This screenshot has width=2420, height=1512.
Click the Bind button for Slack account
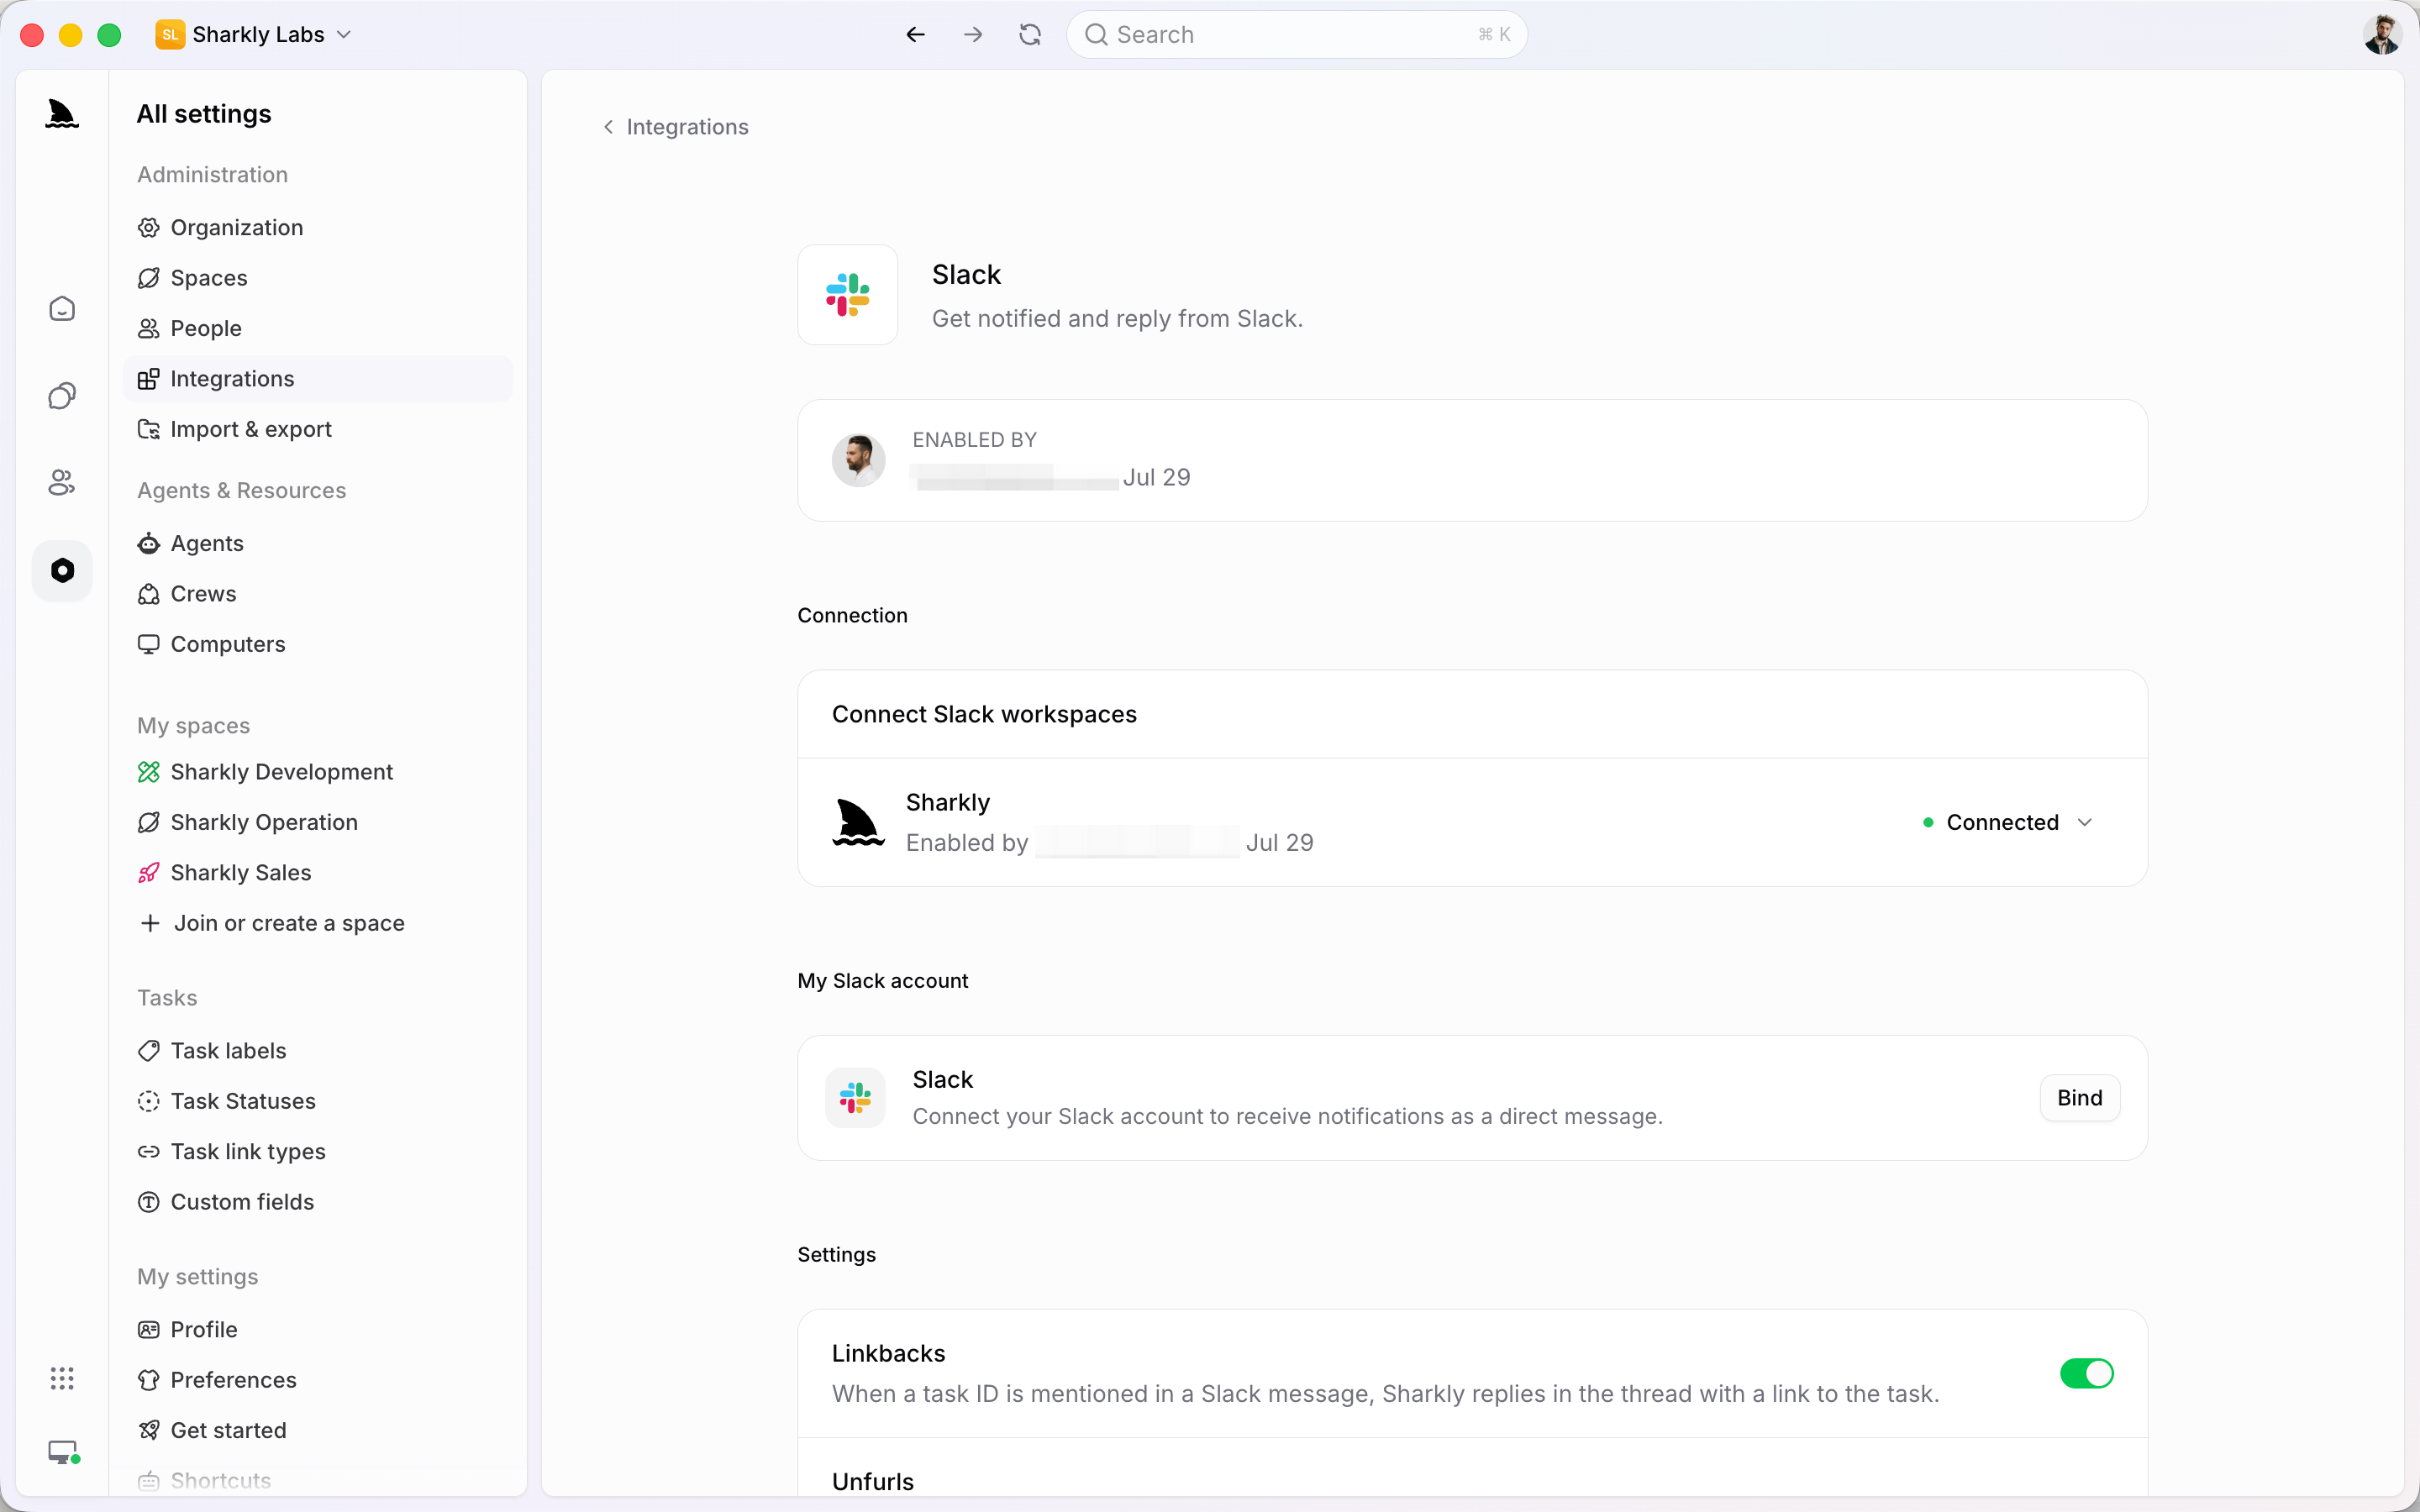tap(2080, 1098)
